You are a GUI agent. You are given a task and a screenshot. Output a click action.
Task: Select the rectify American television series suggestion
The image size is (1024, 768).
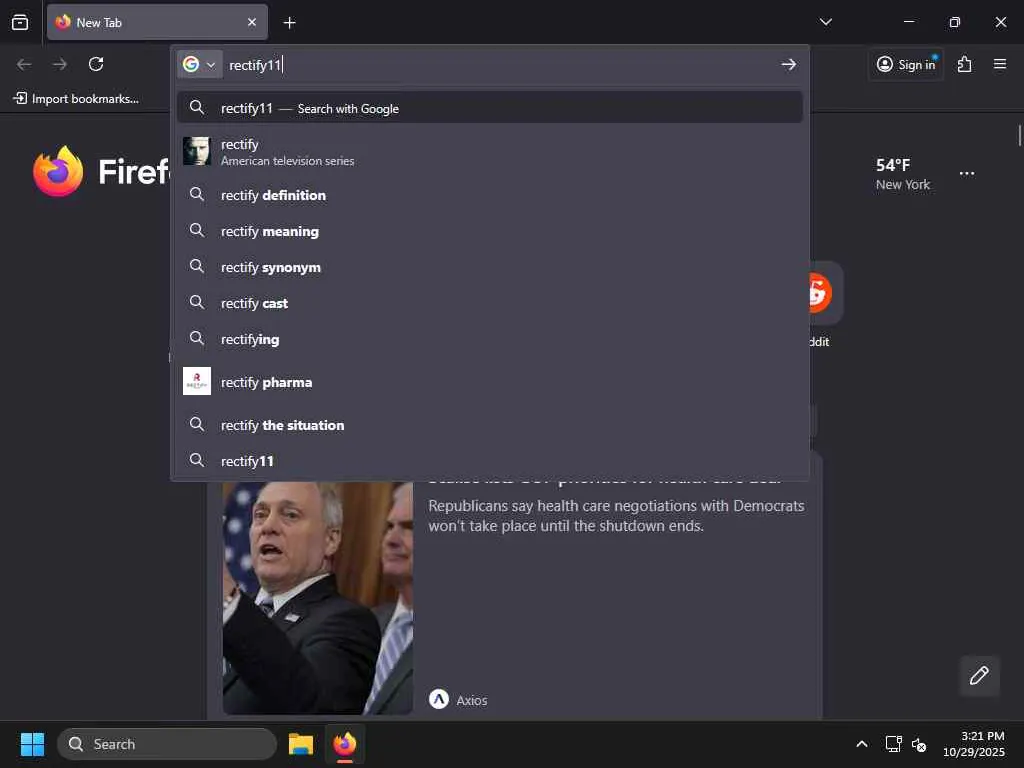(x=490, y=152)
